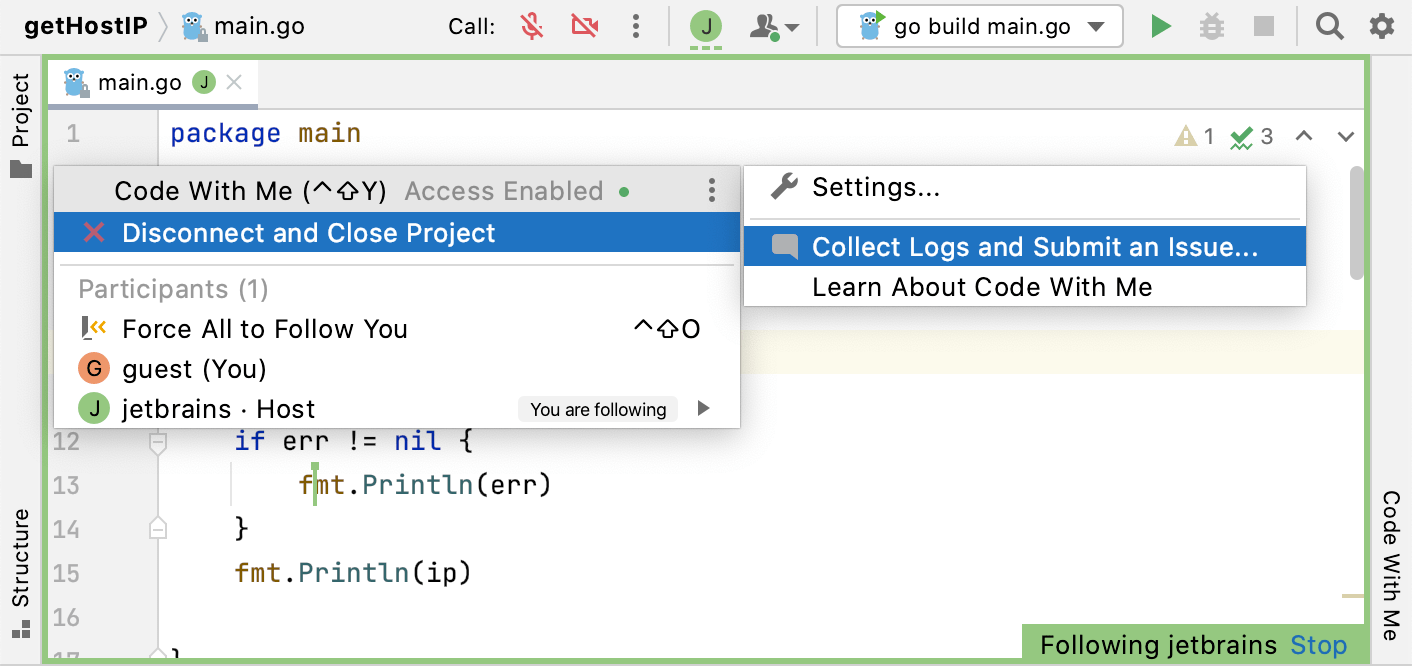Open IDE settings gear
The image size is (1412, 666).
point(1382,27)
